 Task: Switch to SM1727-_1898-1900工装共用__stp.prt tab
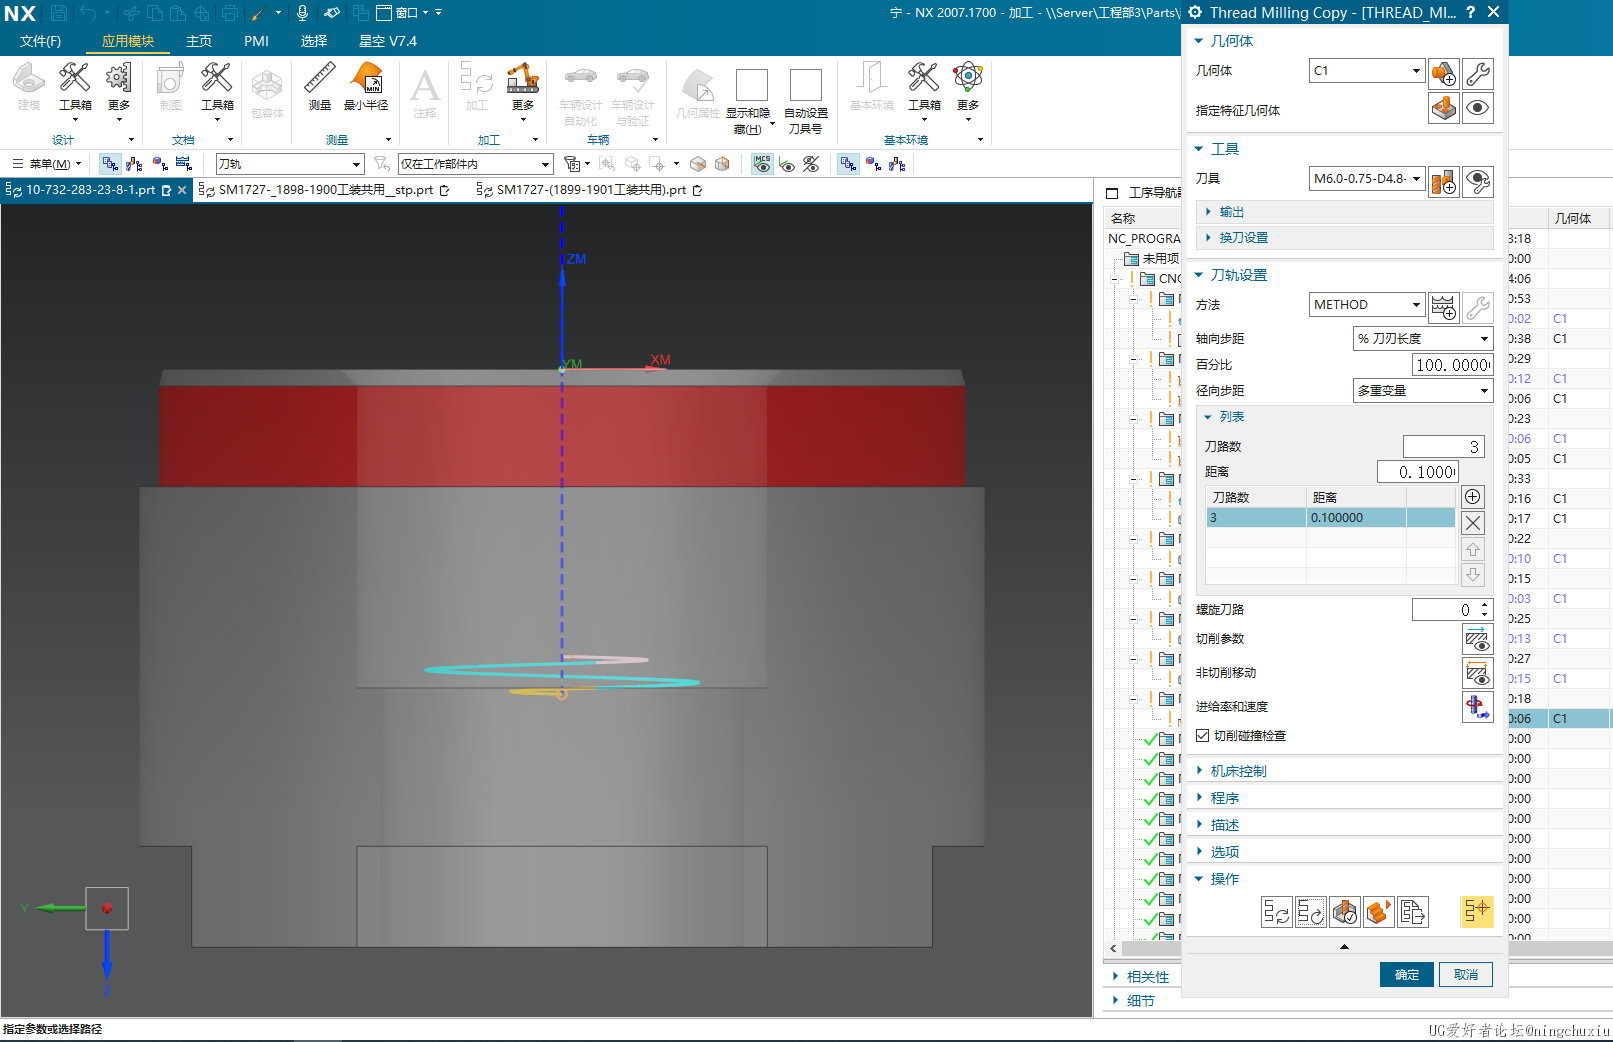(324, 190)
